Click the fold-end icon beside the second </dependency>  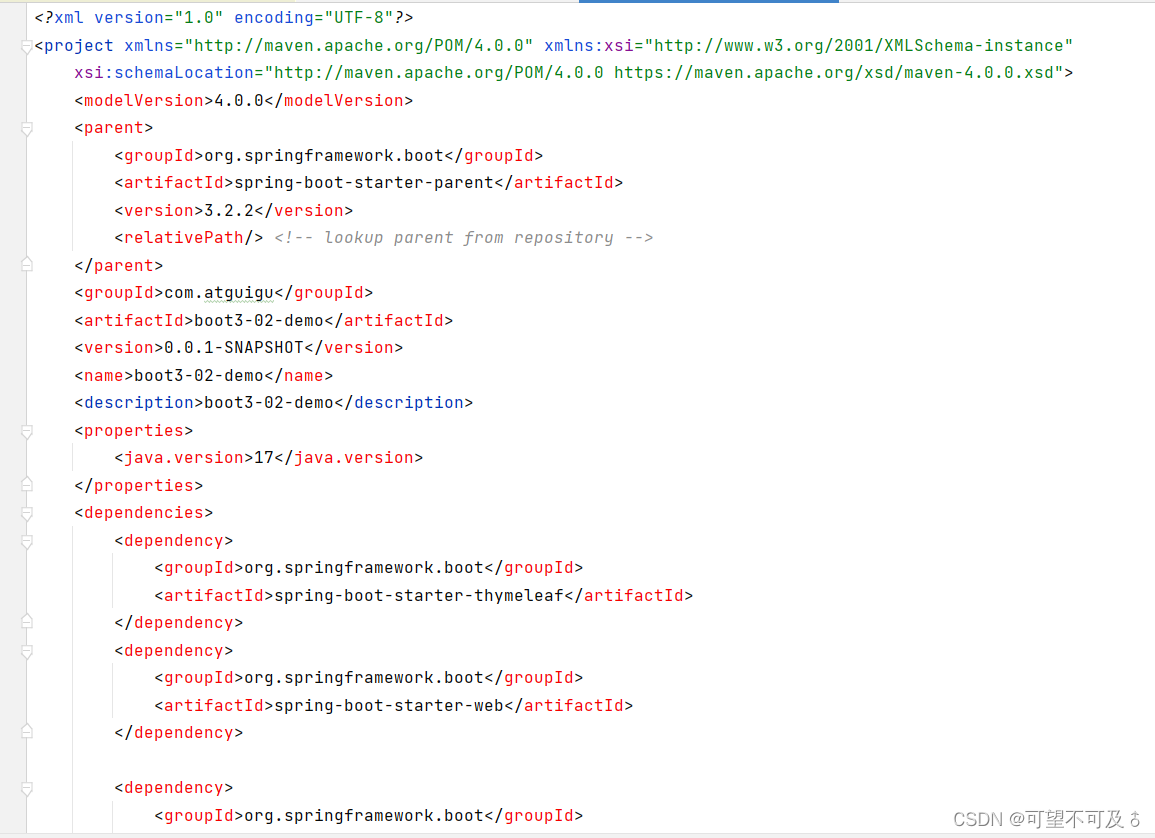[x=27, y=732]
